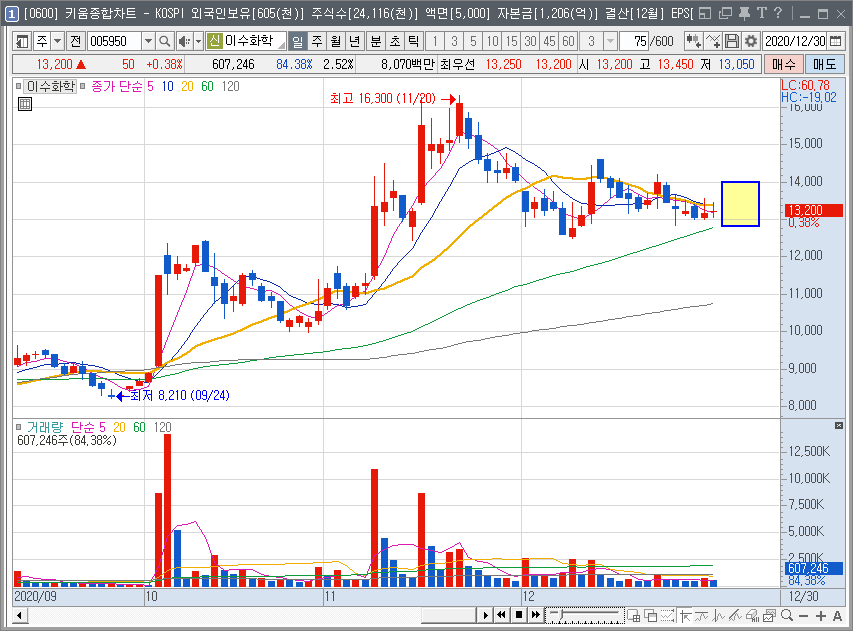
Task: Click the stacked chart window icon at bottom
Action: point(769,615)
